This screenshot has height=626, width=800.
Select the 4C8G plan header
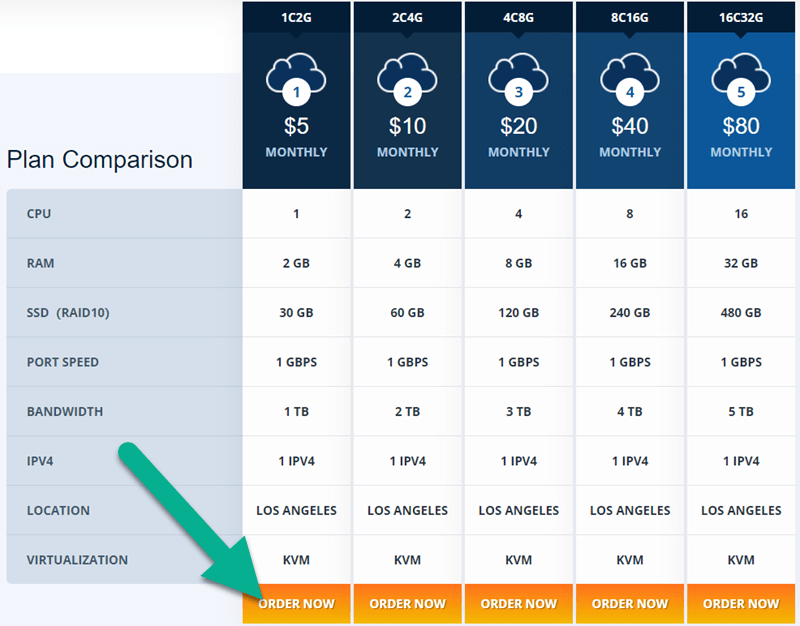[518, 16]
